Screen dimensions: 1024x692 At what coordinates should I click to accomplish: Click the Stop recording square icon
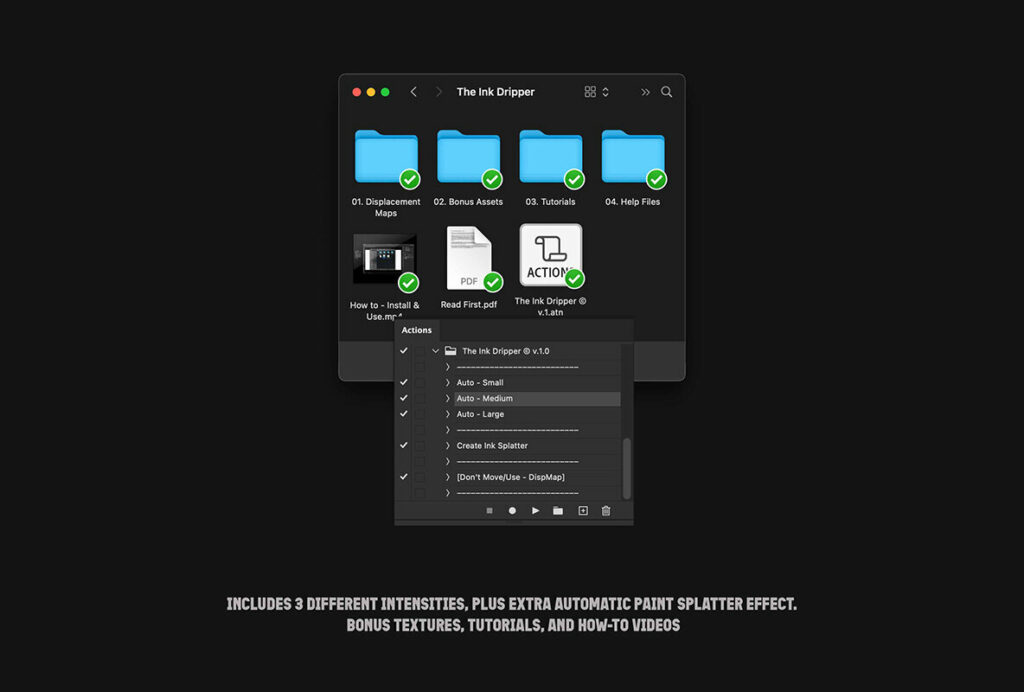tap(489, 511)
